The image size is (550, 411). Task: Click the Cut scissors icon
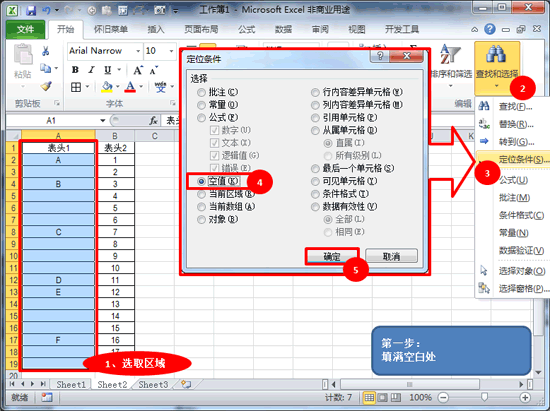point(45,51)
